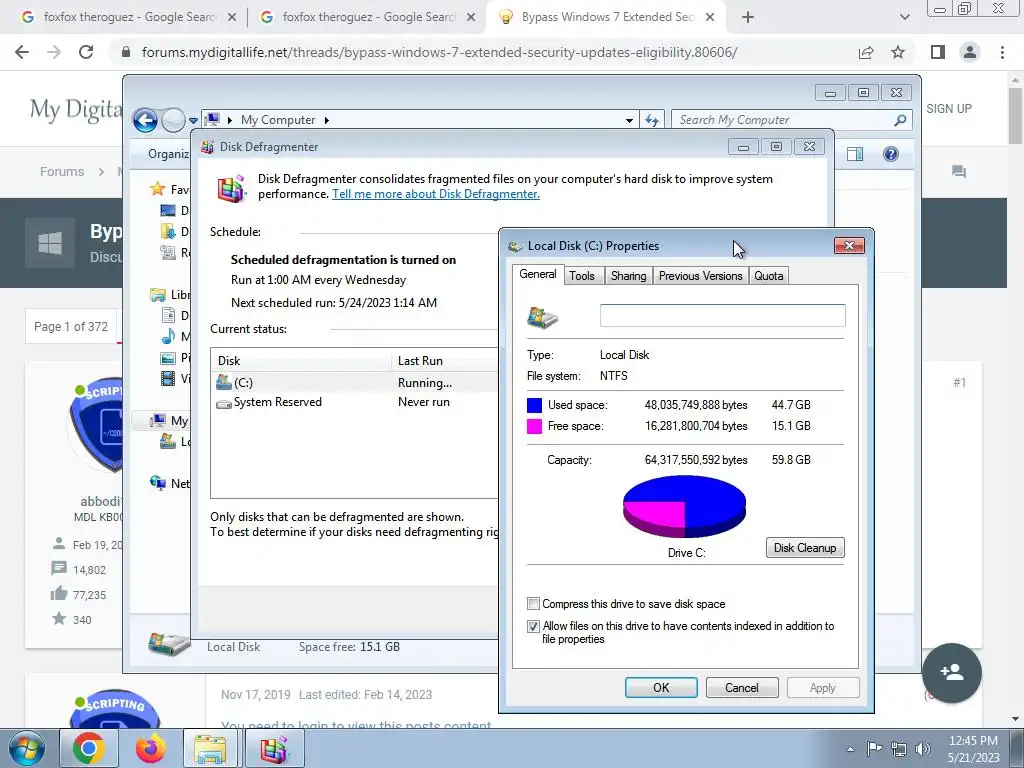Viewport: 1024px width, 768px height.
Task: Open Explorer help question mark icon
Action: (x=891, y=154)
